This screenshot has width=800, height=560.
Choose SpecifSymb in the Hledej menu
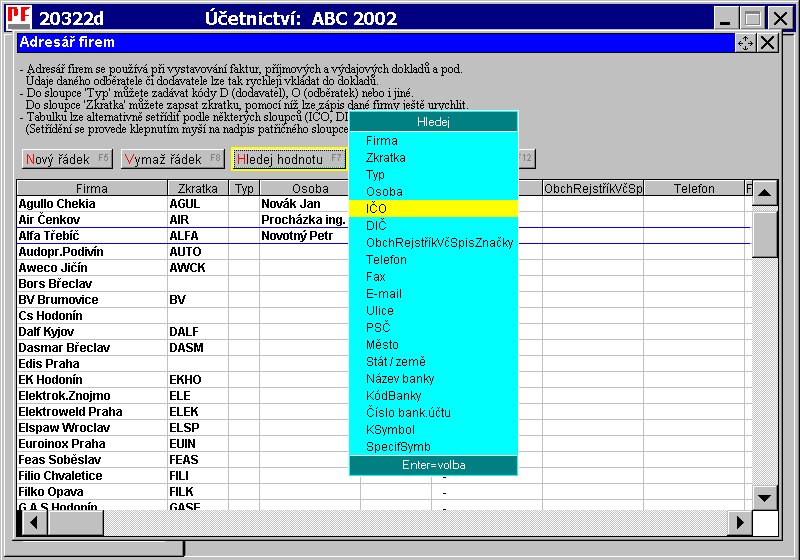(433, 447)
